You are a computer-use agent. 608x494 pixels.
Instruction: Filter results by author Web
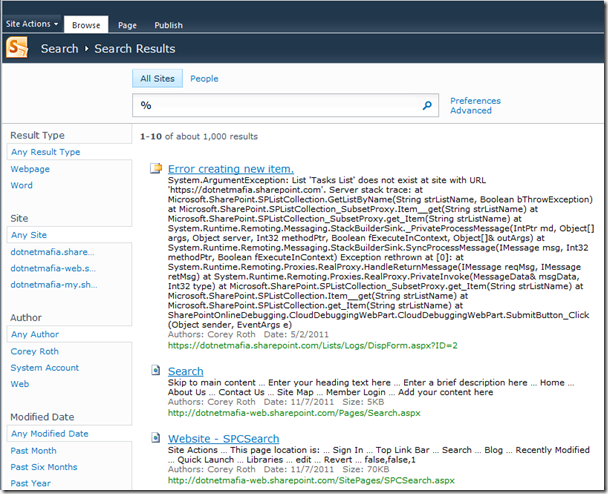coord(20,384)
